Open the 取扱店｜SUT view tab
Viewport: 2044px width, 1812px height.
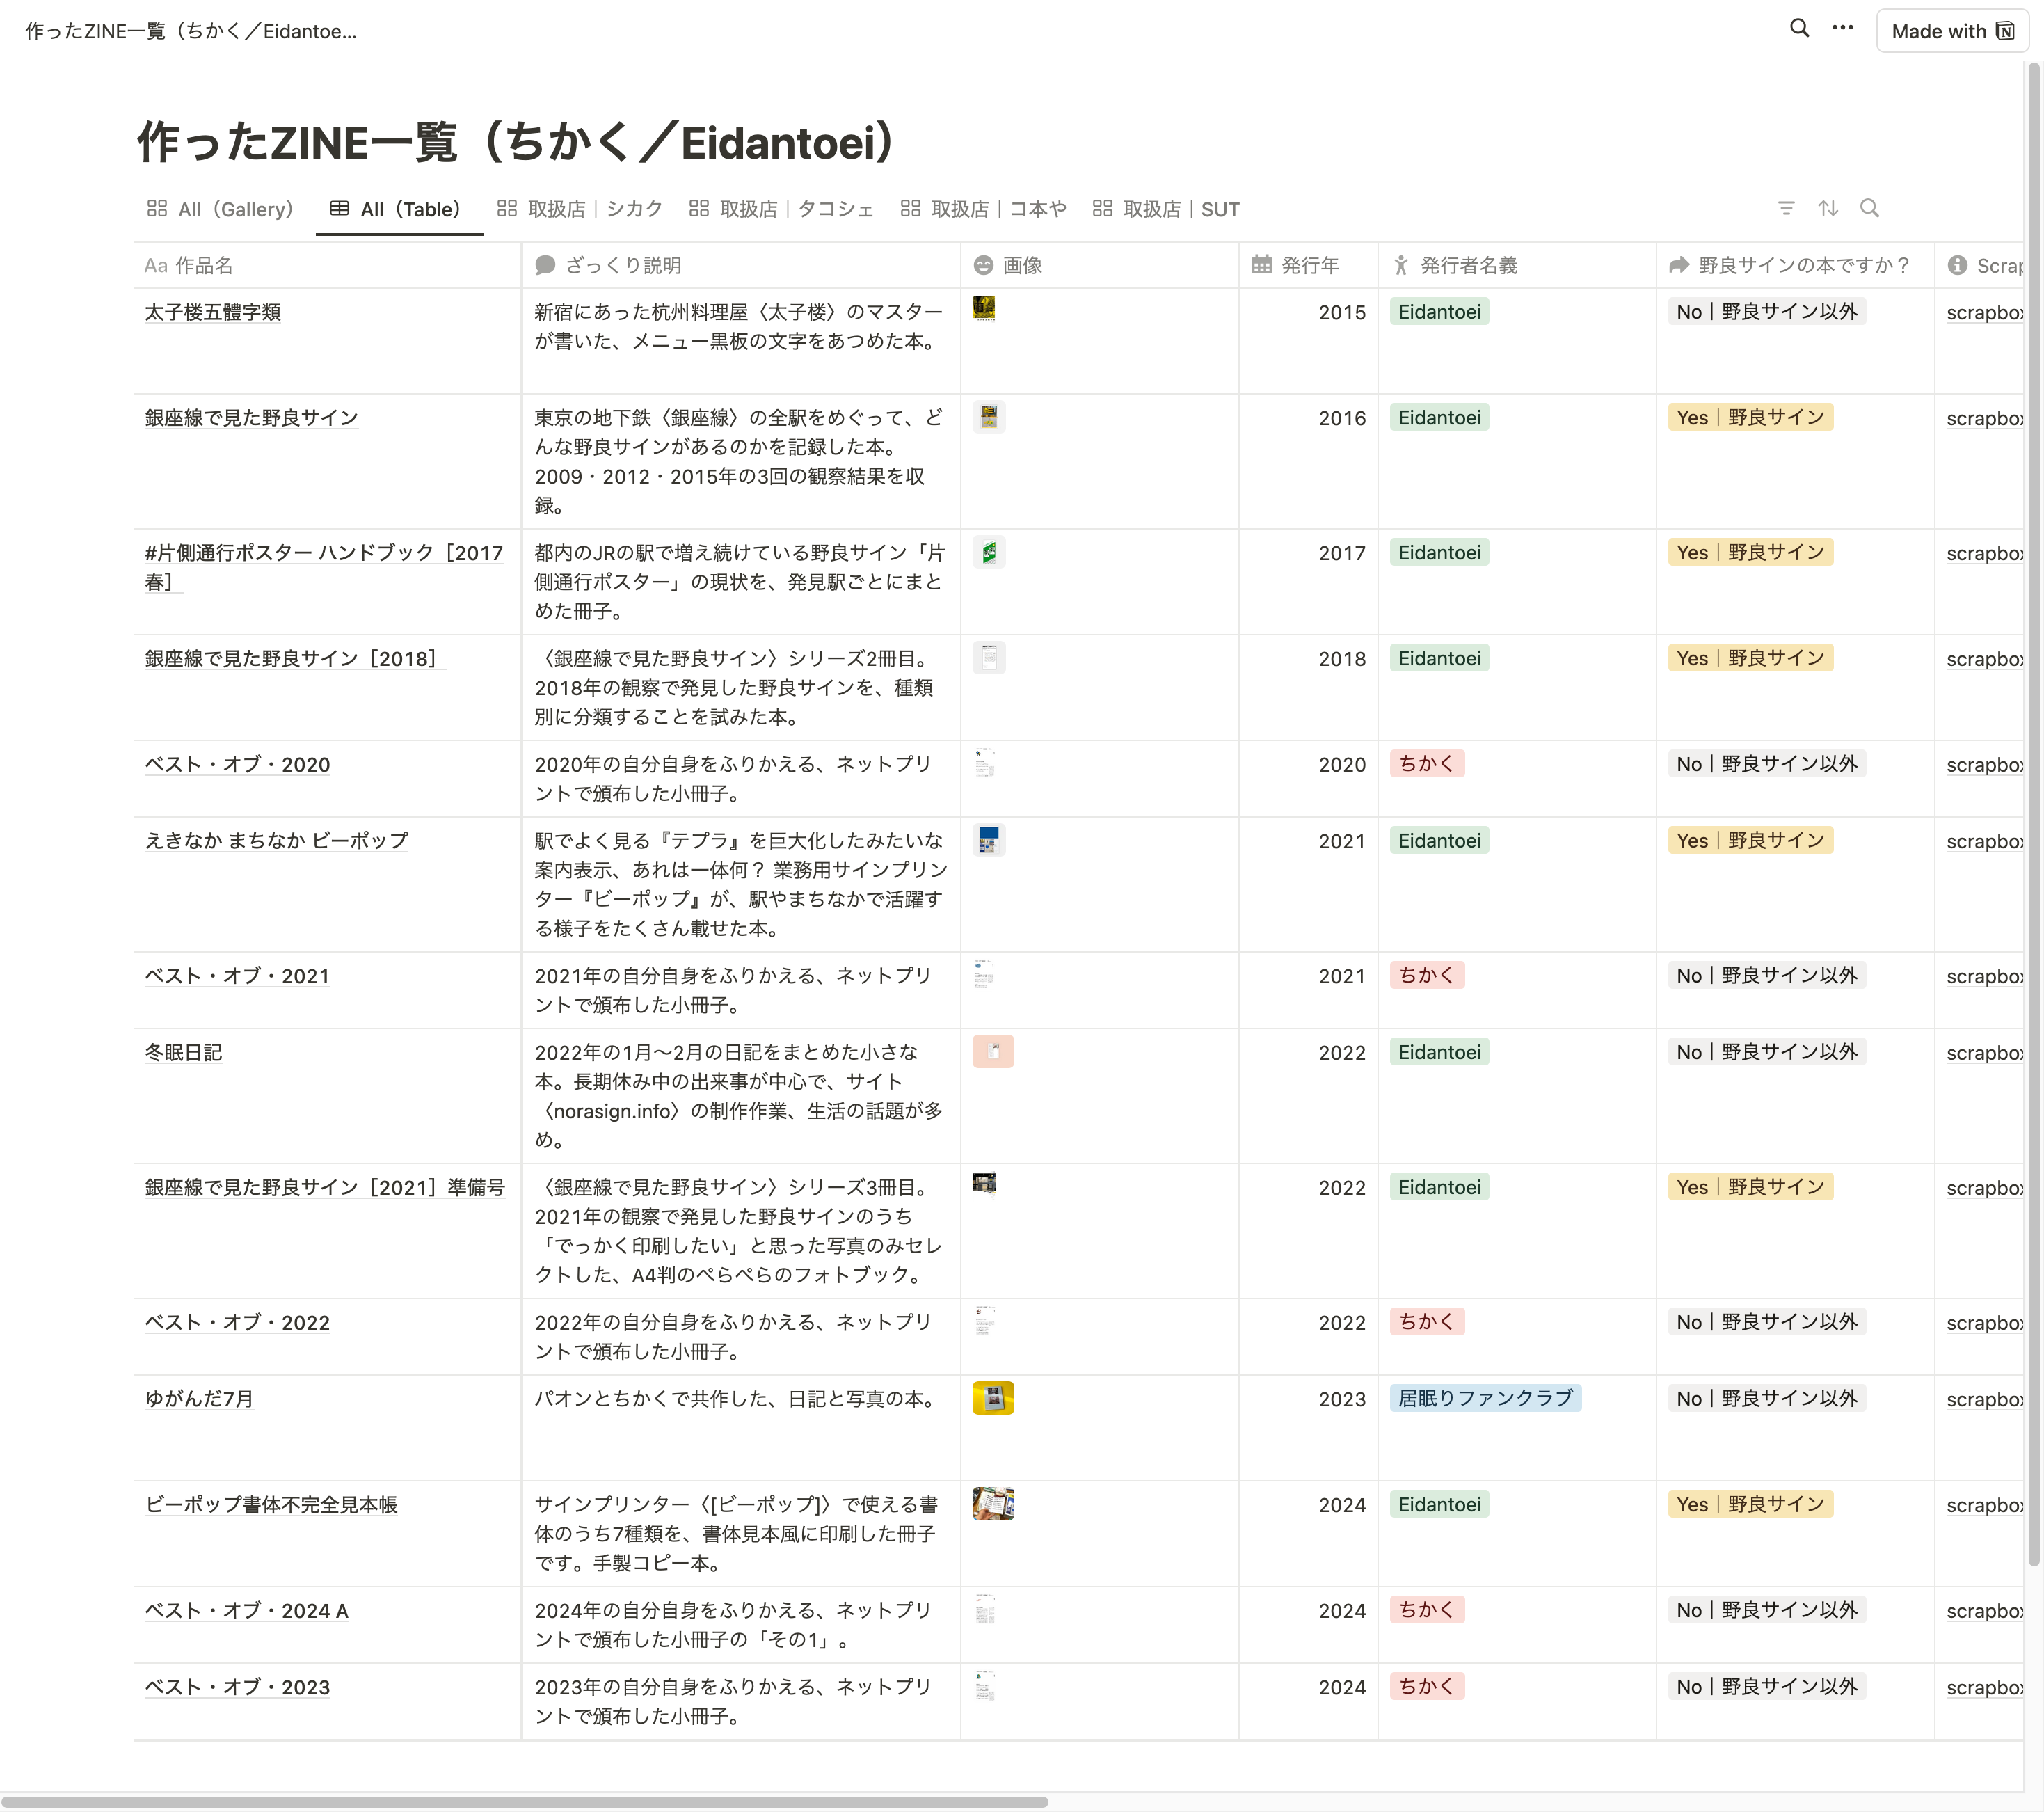click(x=1166, y=209)
